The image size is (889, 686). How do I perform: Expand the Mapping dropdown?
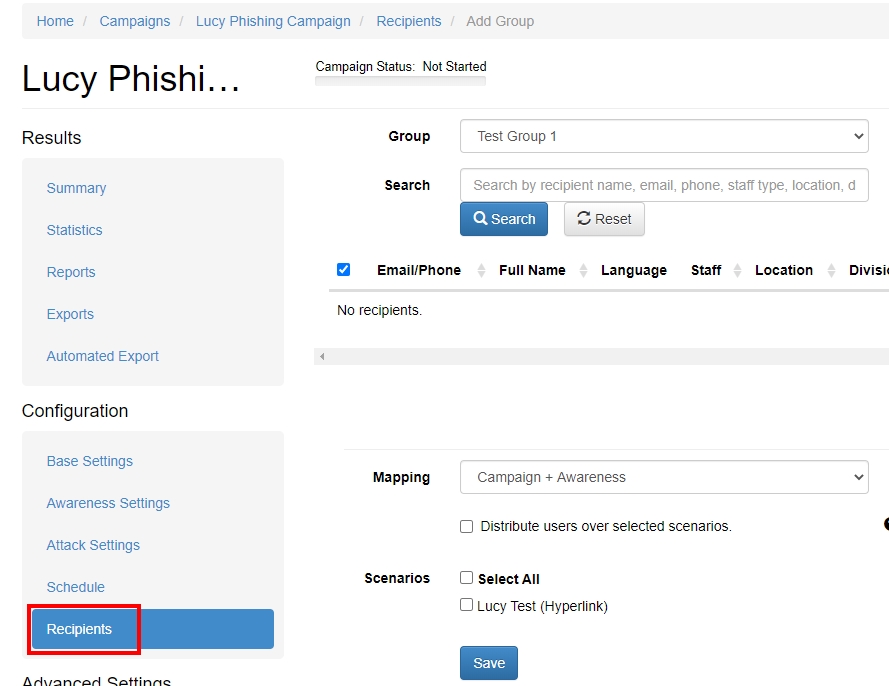[664, 477]
